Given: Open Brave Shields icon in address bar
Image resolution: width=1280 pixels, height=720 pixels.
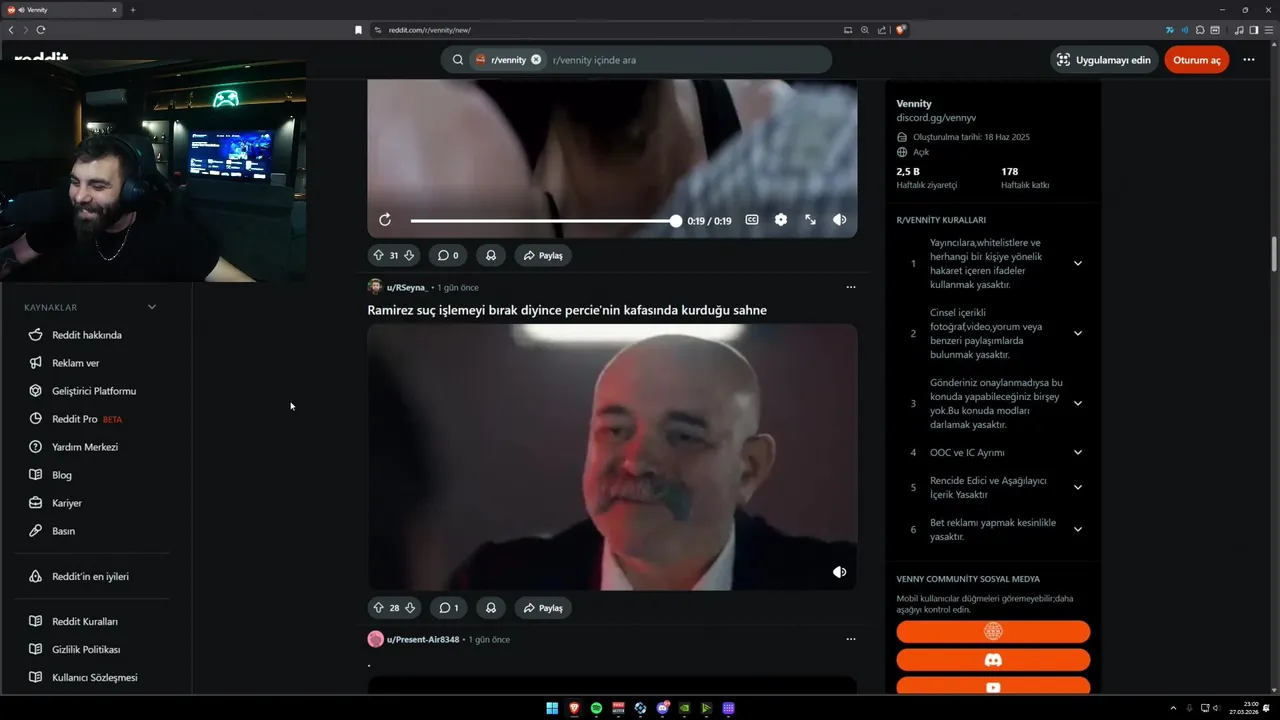Looking at the screenshot, I should [x=901, y=30].
